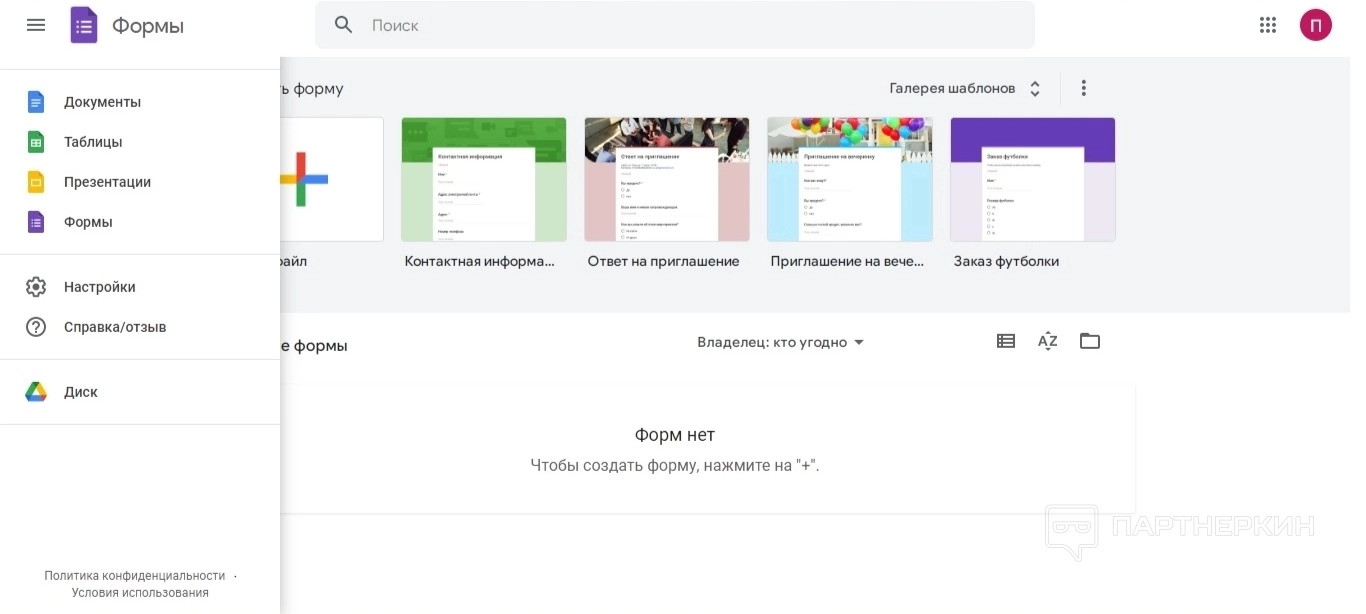Viewport: 1366px width, 614px height.
Task: Open Справка/отзыв menu item
Action: pos(140,327)
